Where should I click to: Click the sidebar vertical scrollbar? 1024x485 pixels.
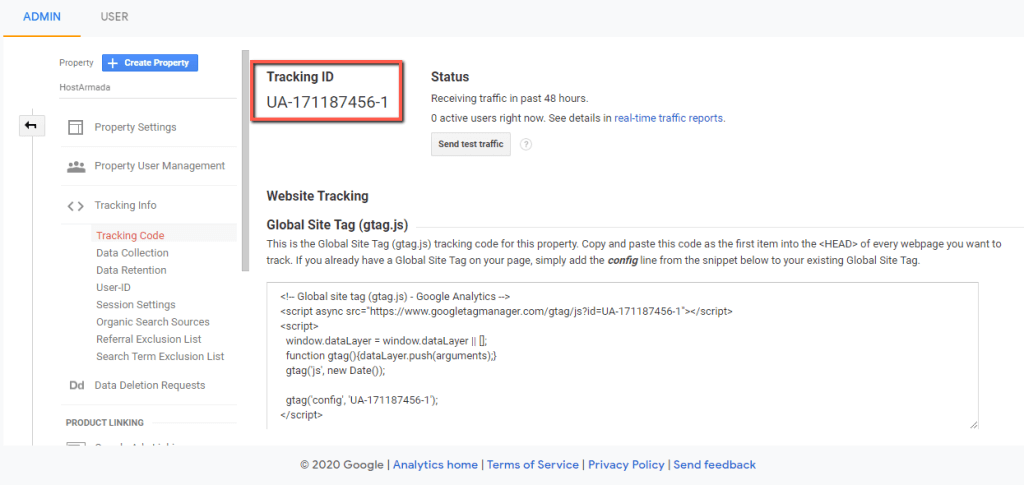pos(245,160)
